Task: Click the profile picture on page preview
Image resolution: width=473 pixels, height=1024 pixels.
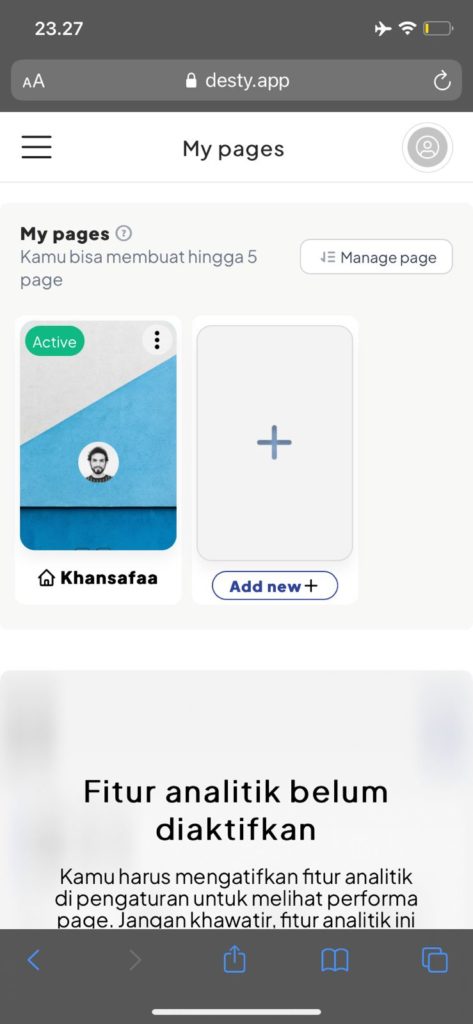Action: 99,462
